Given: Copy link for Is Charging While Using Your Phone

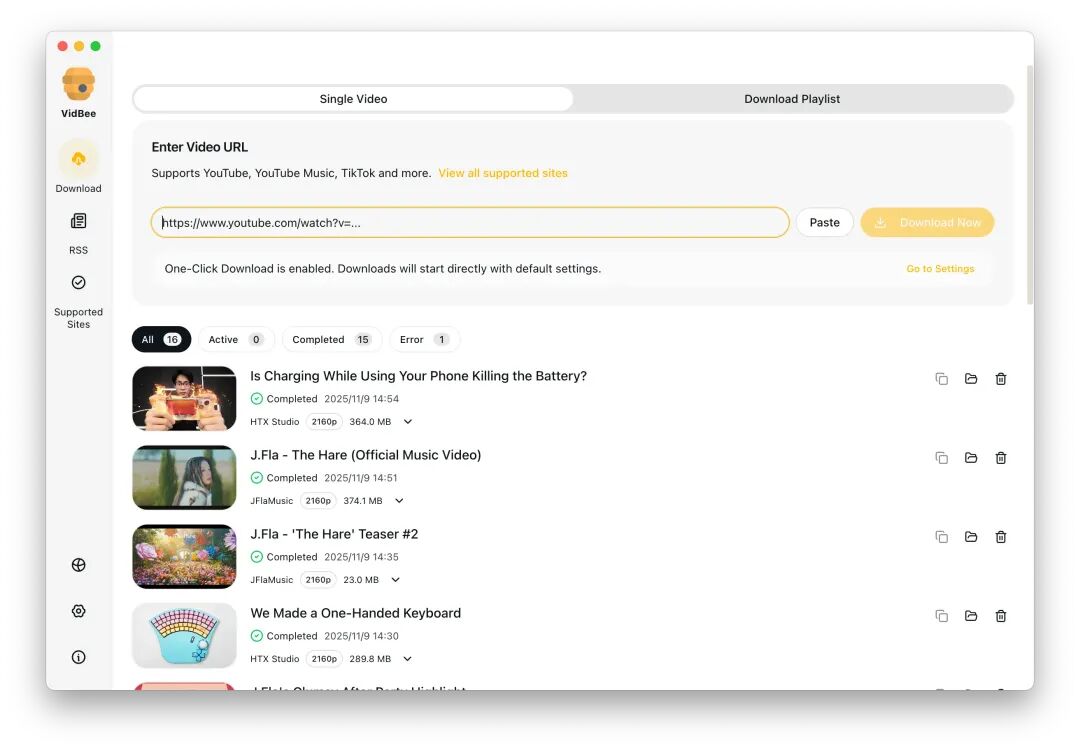Looking at the screenshot, I should click(x=942, y=379).
